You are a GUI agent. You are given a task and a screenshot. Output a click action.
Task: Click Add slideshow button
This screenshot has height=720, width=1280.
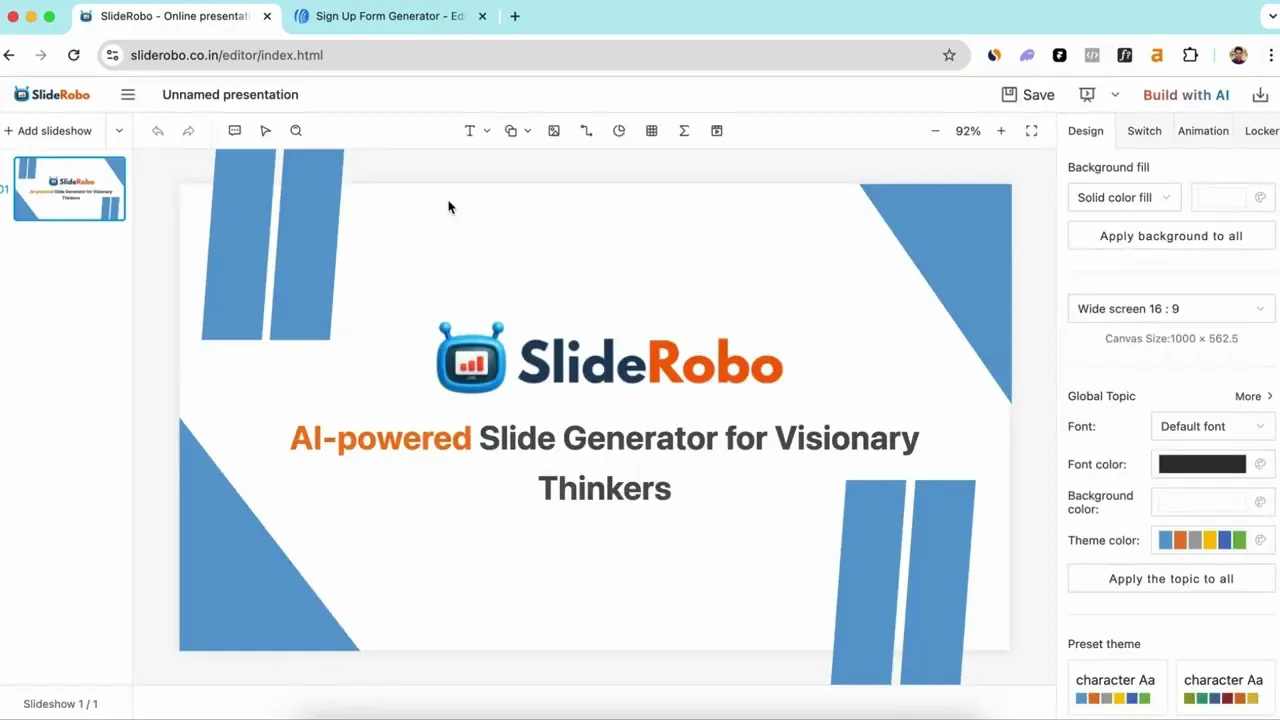(48, 131)
